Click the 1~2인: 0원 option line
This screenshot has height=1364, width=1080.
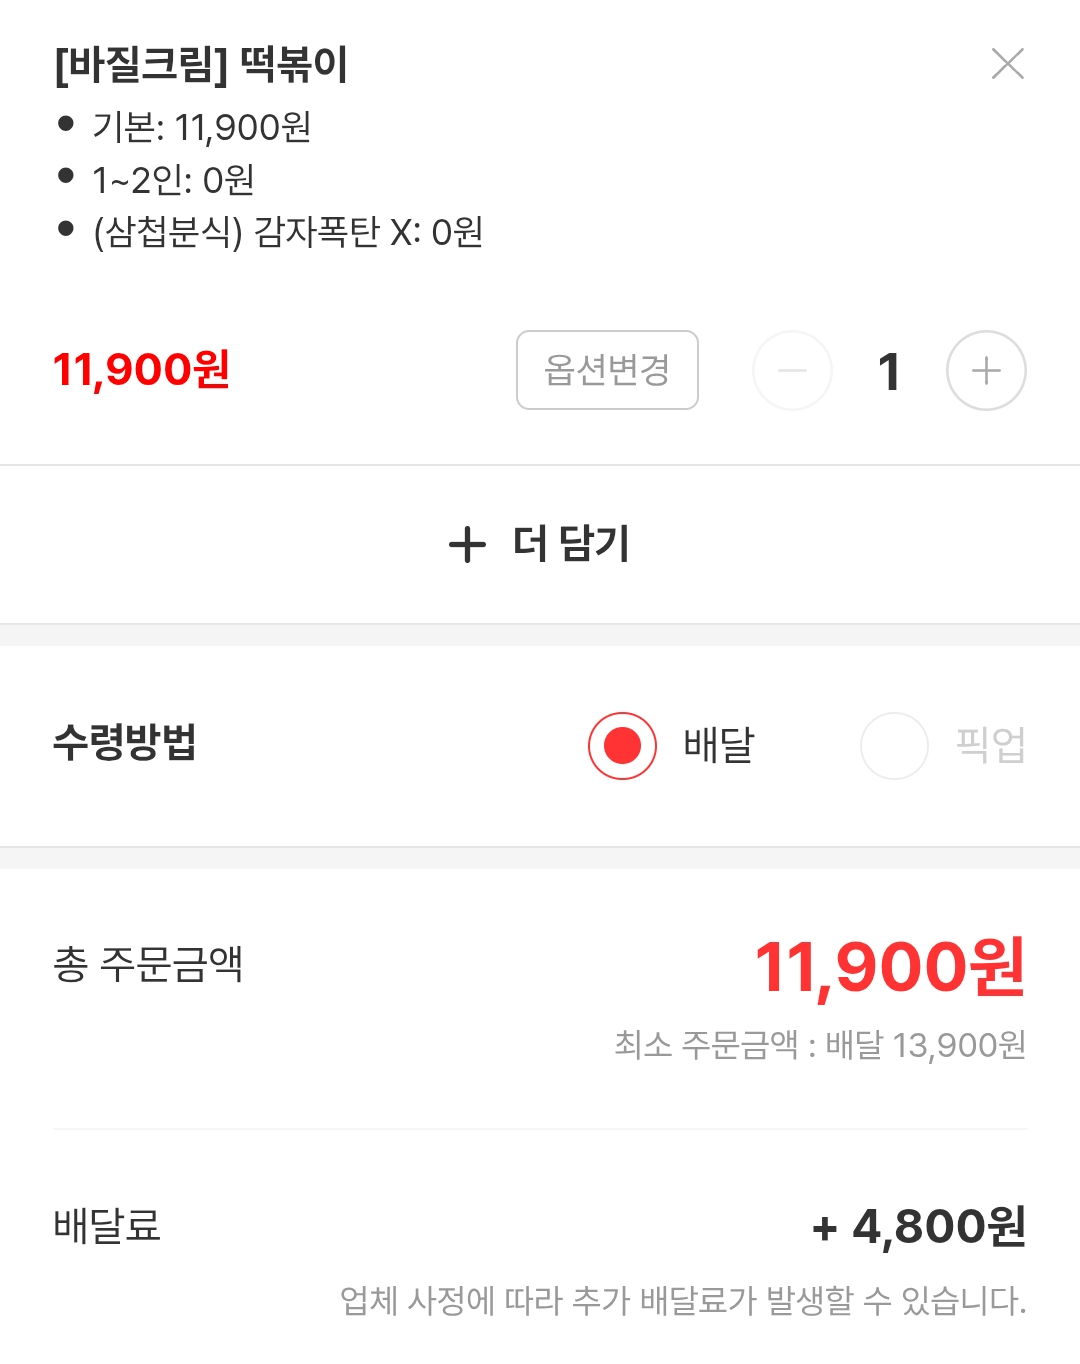173,180
